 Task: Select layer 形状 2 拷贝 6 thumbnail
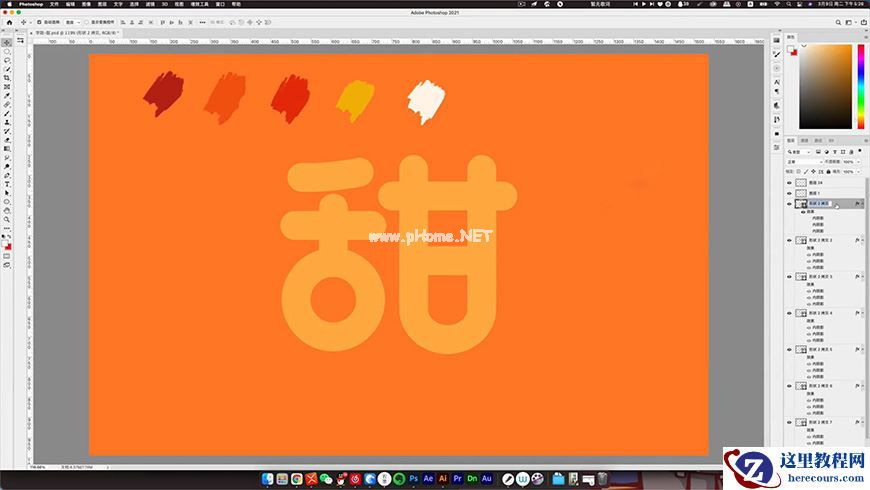(801, 386)
